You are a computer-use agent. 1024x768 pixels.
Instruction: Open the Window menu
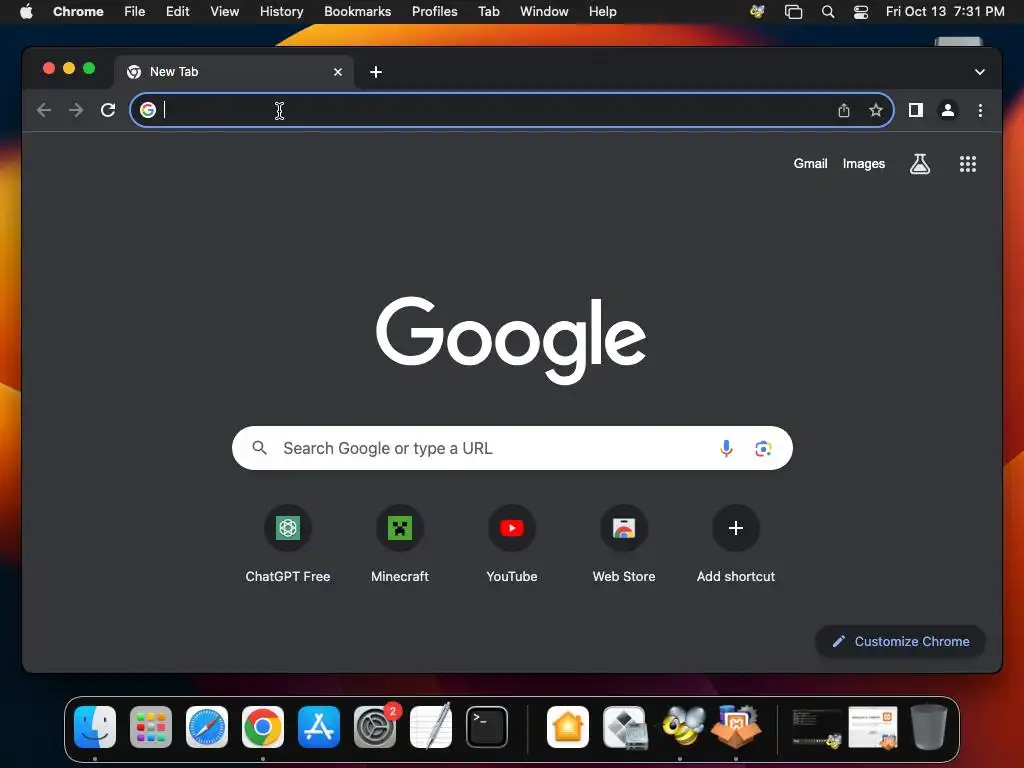coord(544,12)
